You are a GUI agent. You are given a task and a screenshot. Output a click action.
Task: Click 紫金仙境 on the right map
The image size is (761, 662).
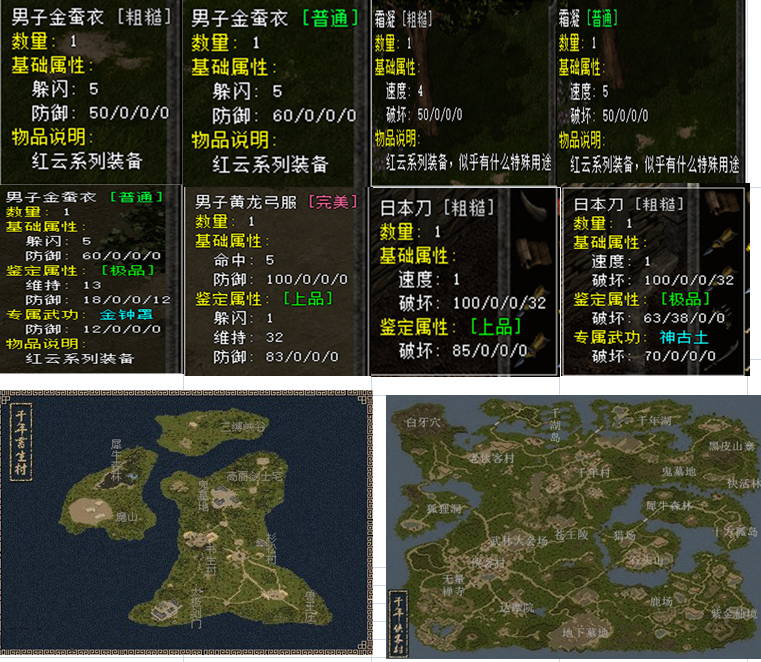732,613
